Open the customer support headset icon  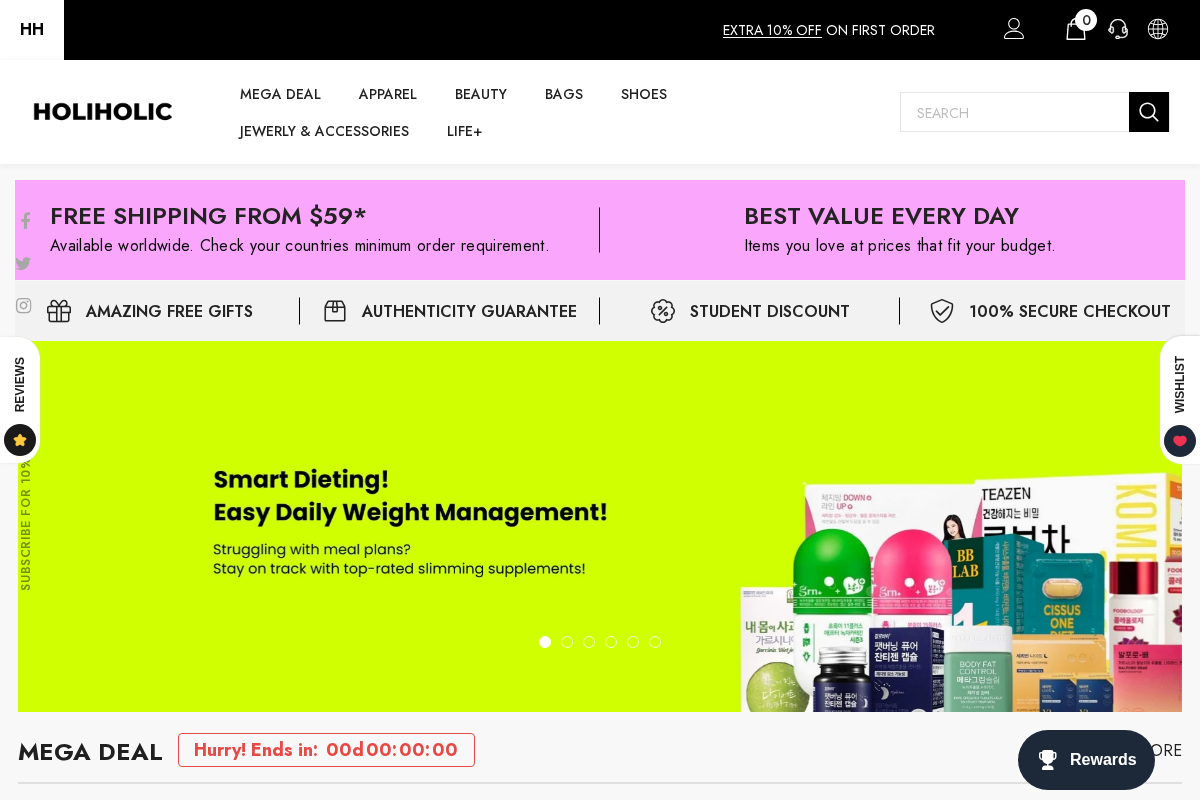(x=1118, y=29)
